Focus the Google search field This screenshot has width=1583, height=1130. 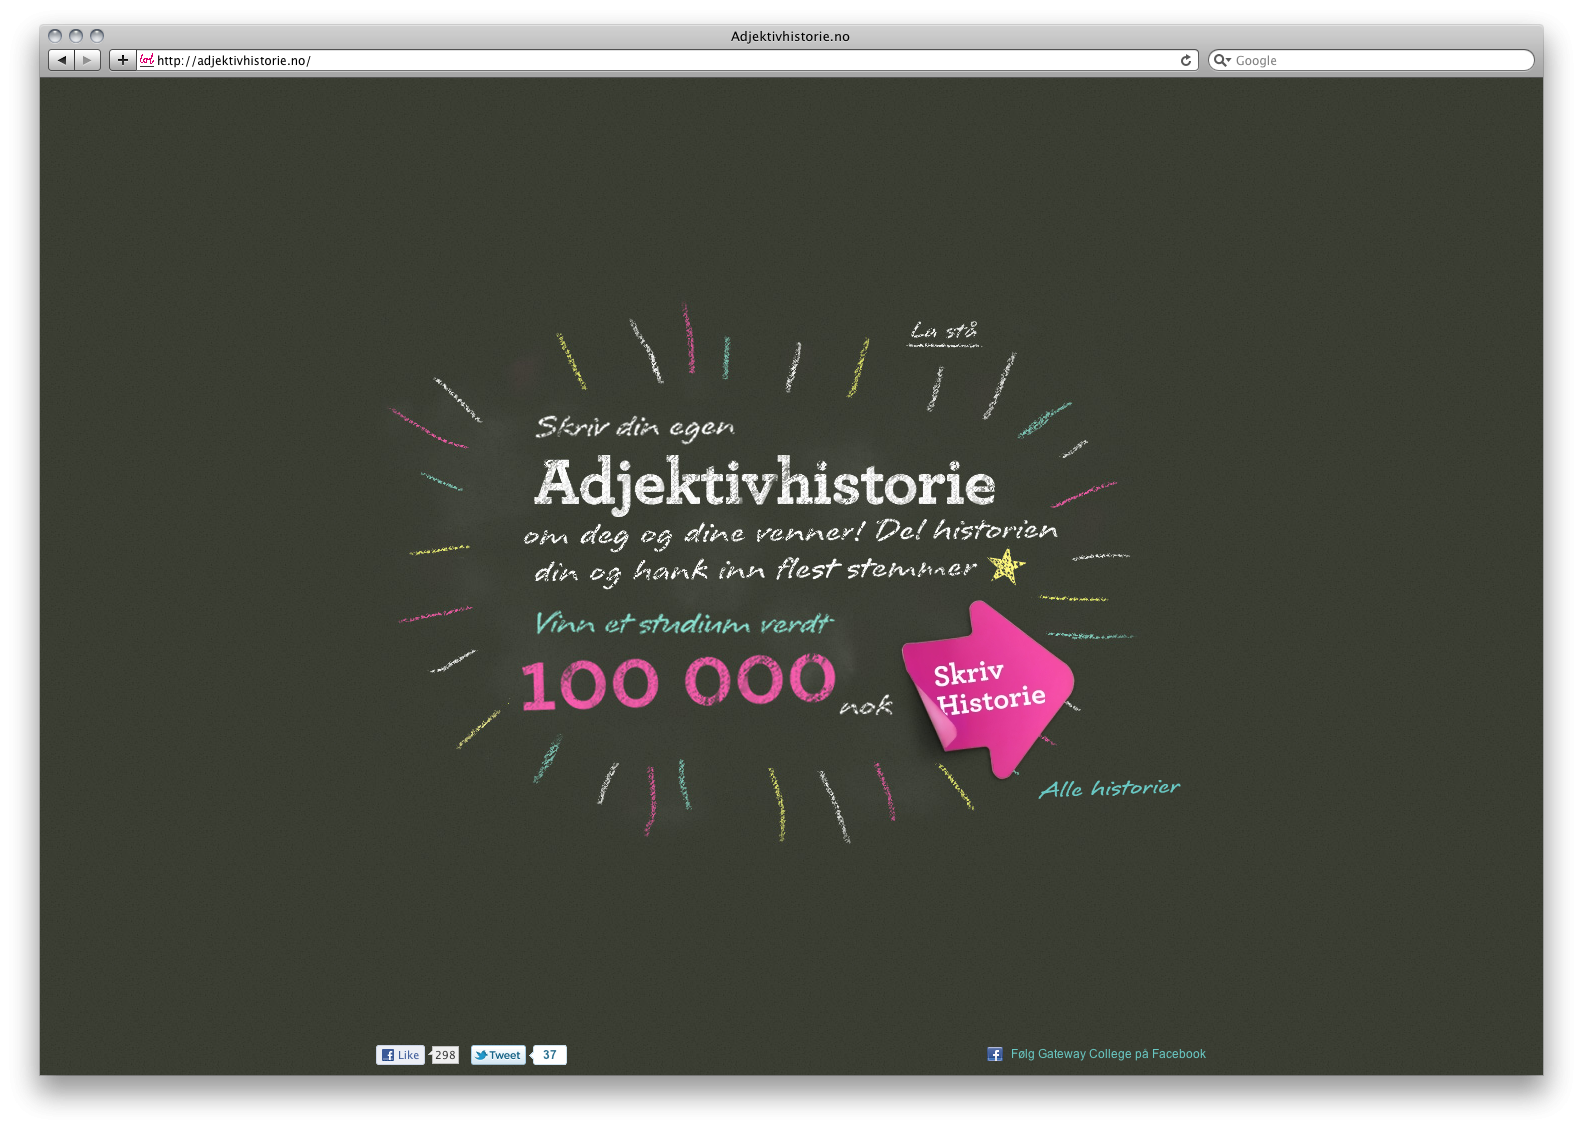click(x=1371, y=60)
